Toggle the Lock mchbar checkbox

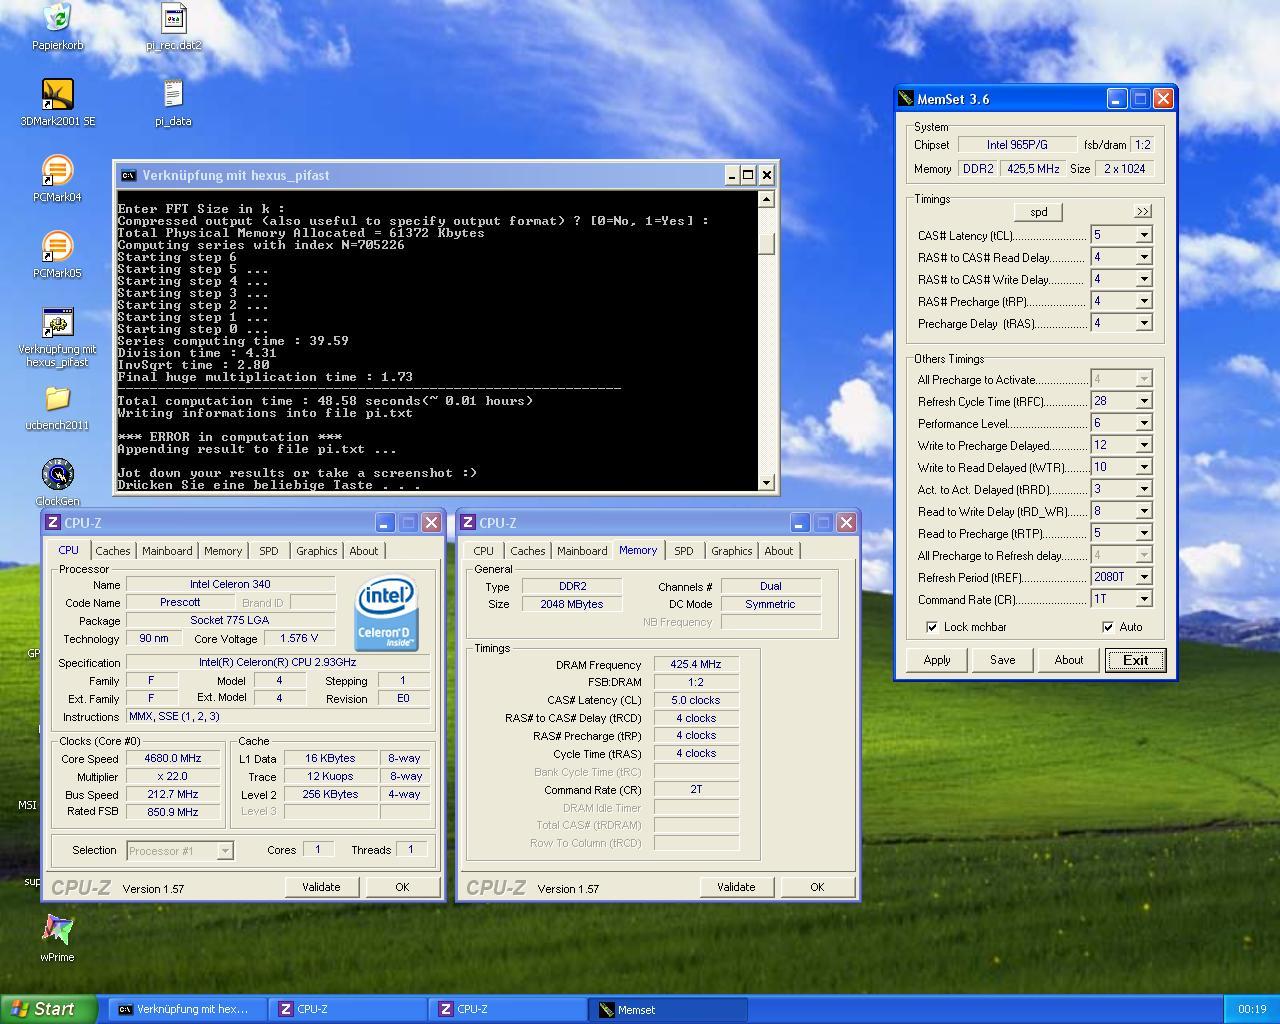point(932,627)
